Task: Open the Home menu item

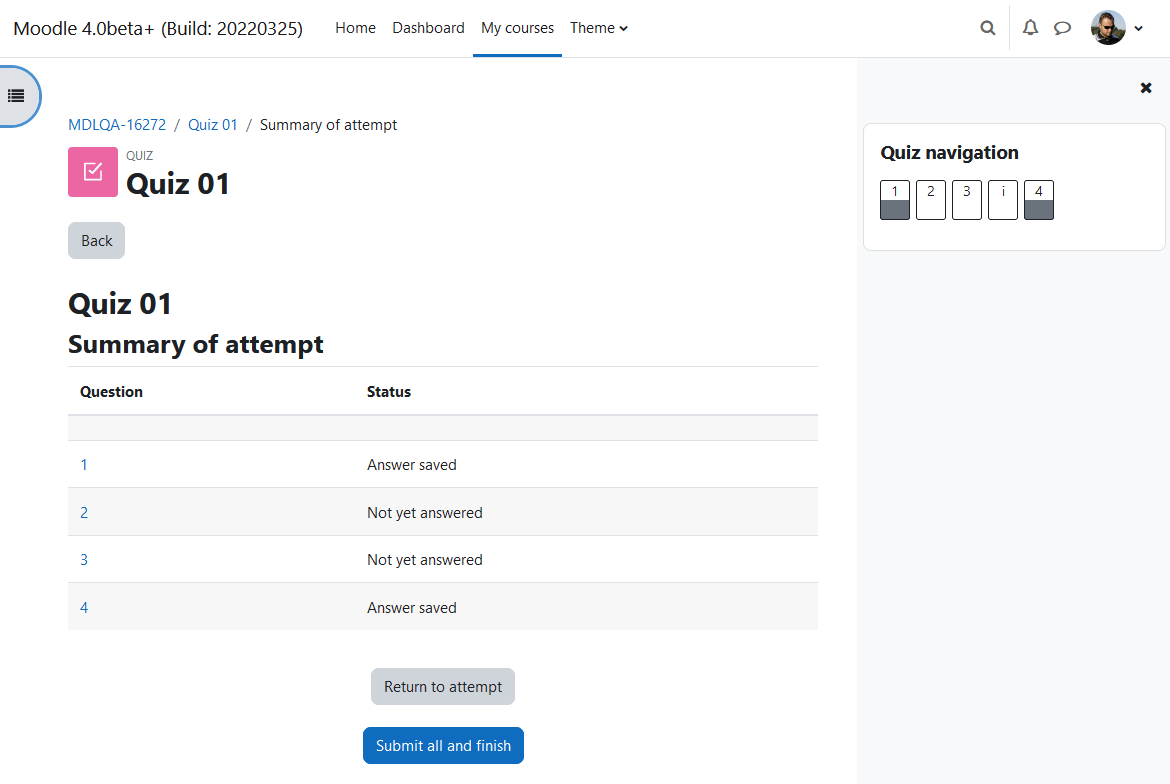Action: pos(355,28)
